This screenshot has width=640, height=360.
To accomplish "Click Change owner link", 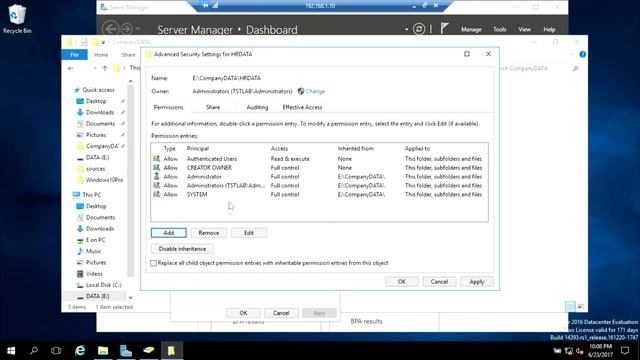I will click(x=315, y=91).
